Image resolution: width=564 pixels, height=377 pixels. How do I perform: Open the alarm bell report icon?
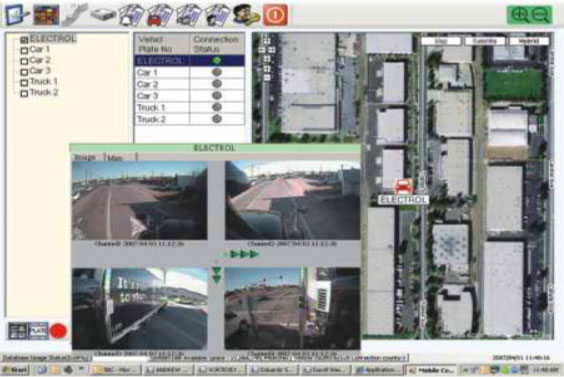[131, 15]
